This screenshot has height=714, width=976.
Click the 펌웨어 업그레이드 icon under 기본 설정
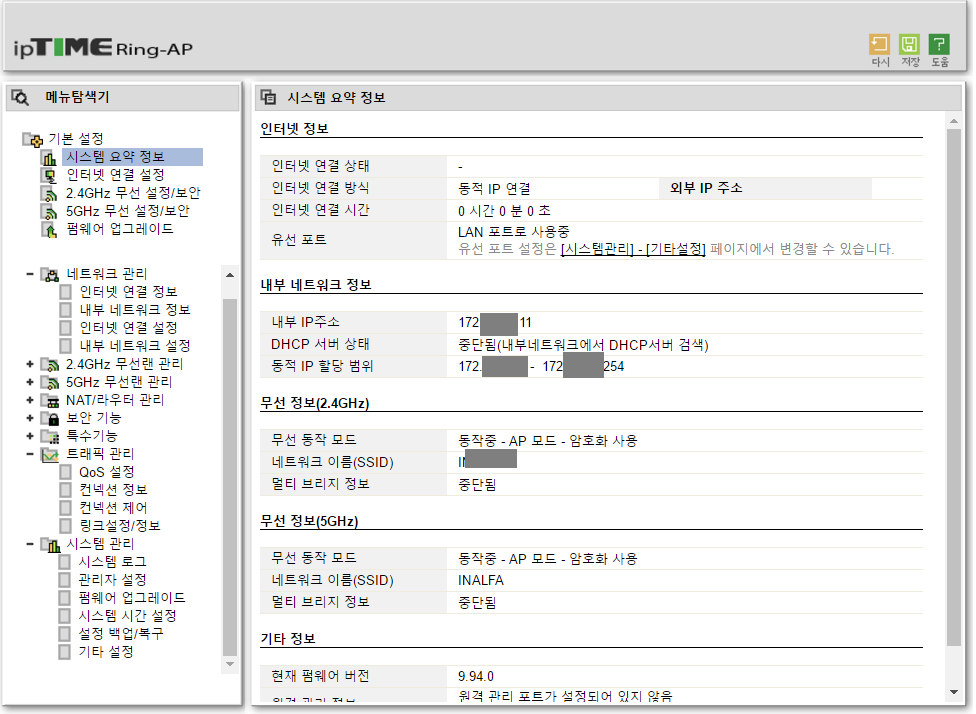coord(49,230)
